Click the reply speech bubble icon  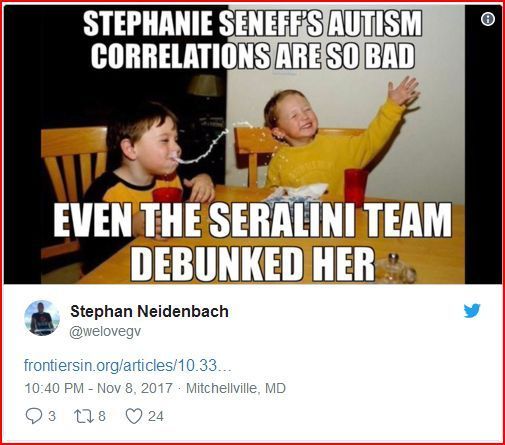coord(34,416)
